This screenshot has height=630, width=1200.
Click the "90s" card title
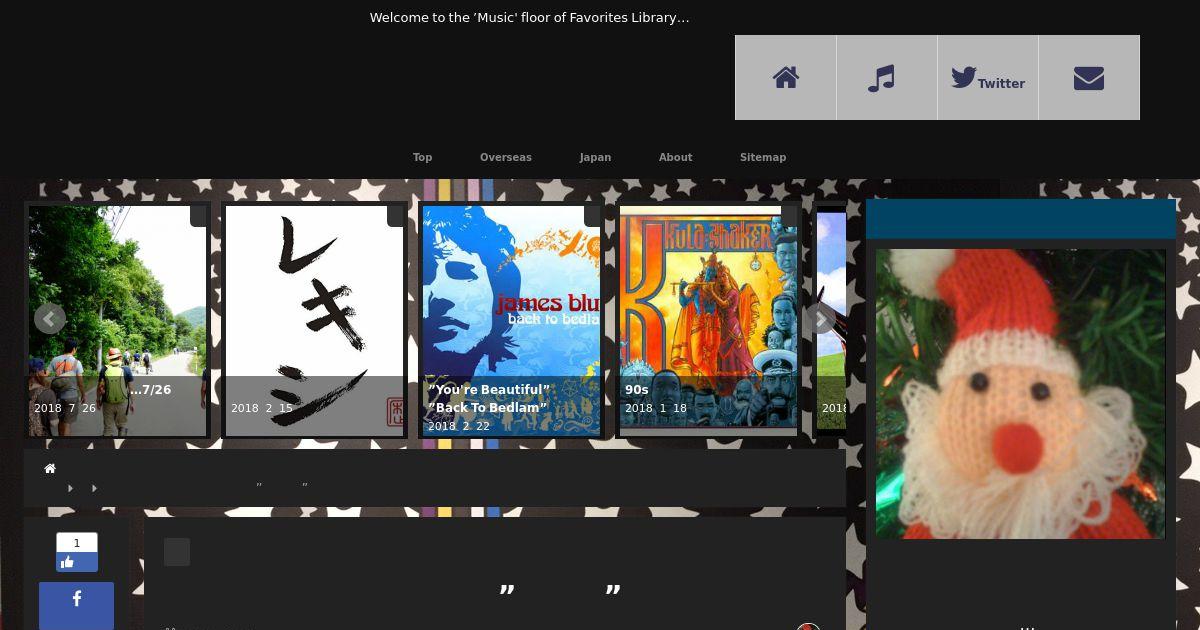637,390
